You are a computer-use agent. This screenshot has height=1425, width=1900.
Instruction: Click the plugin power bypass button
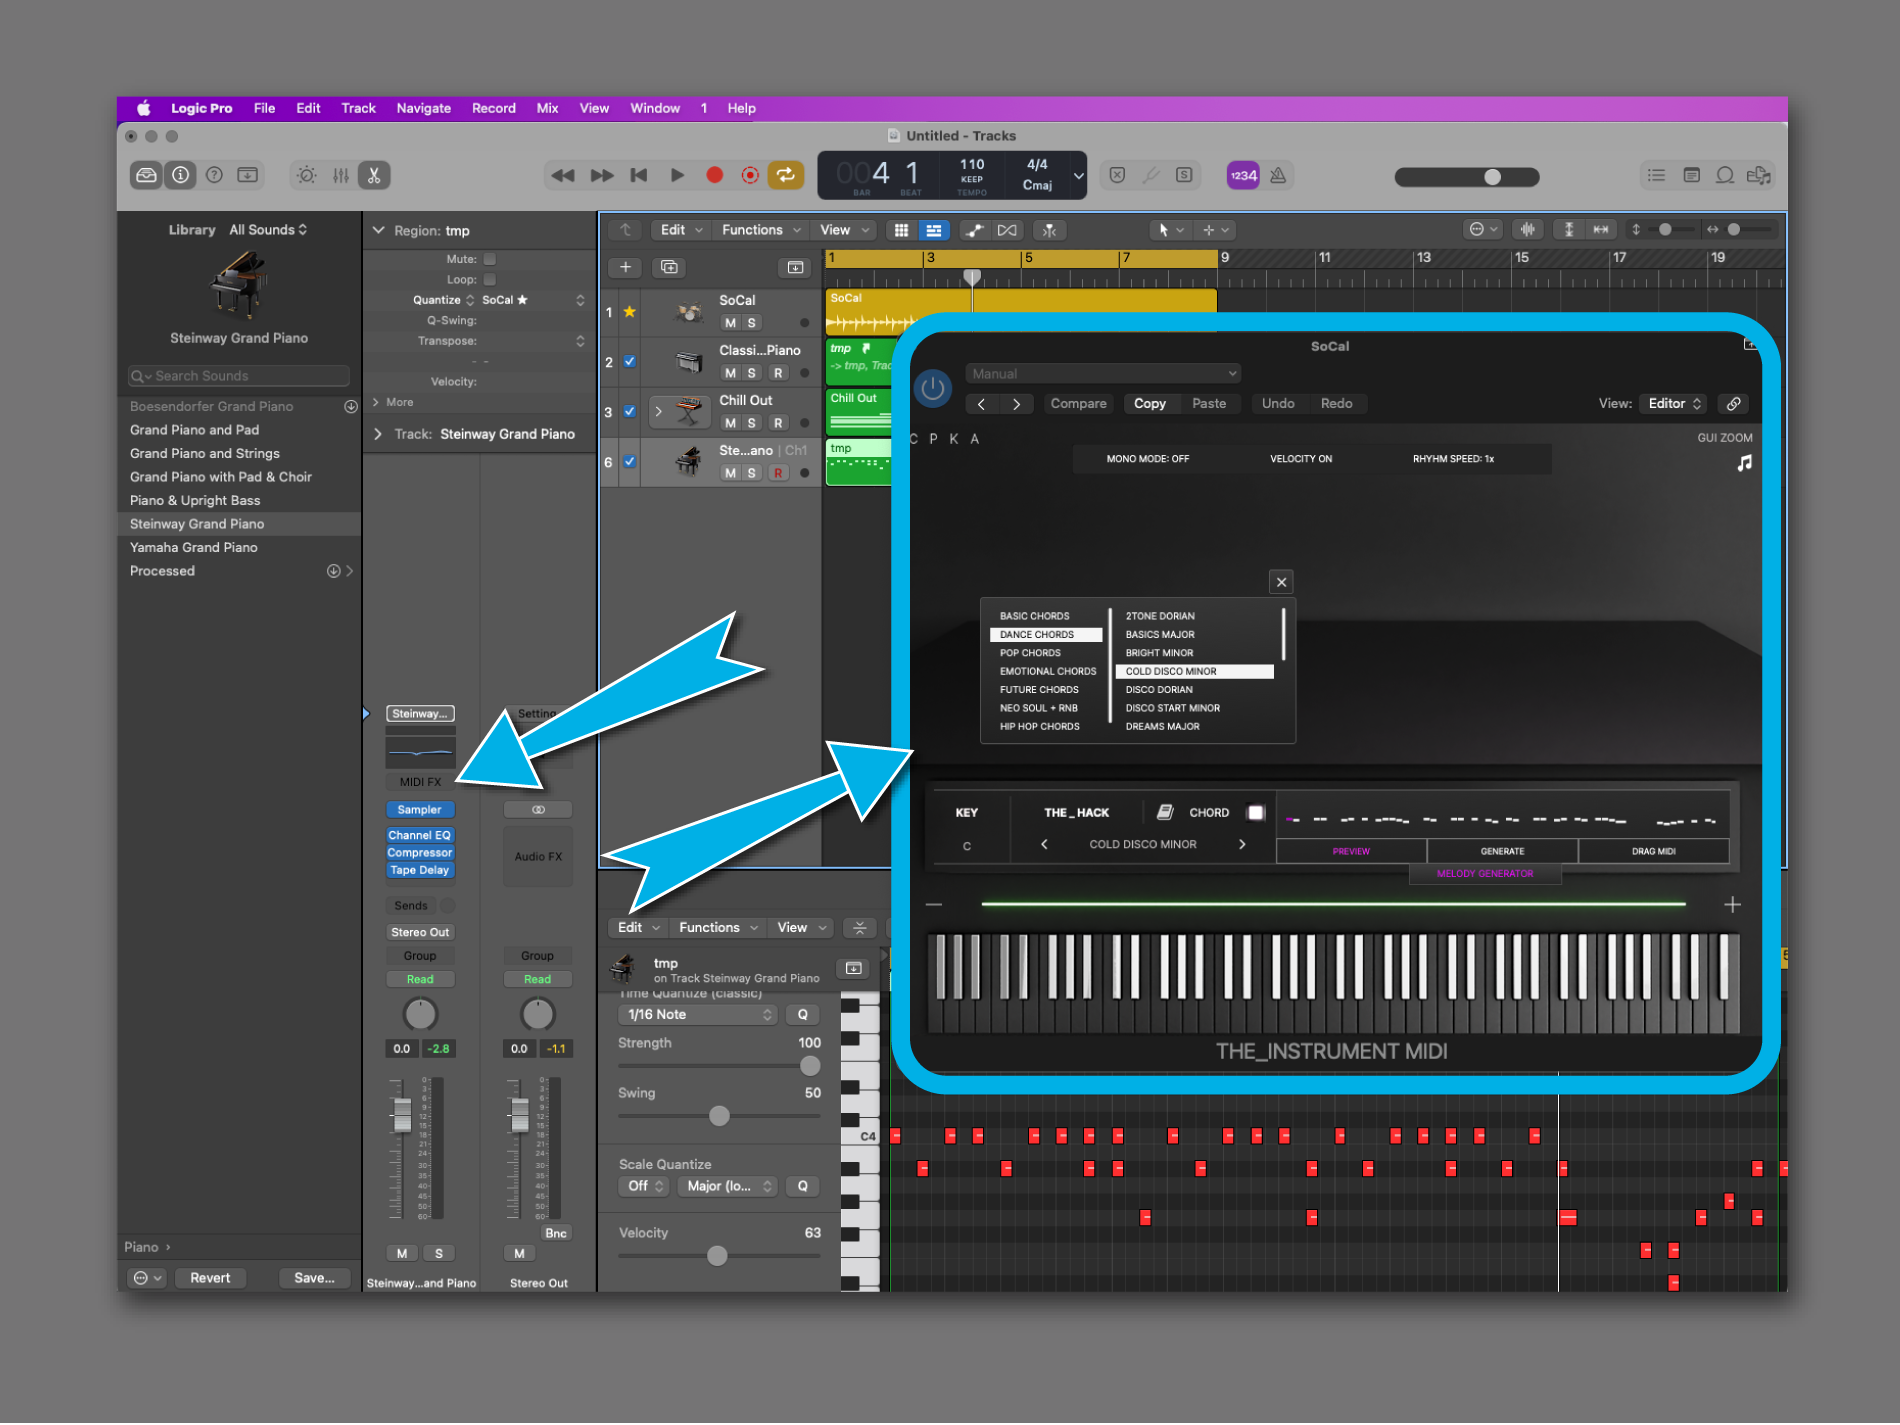(x=932, y=388)
